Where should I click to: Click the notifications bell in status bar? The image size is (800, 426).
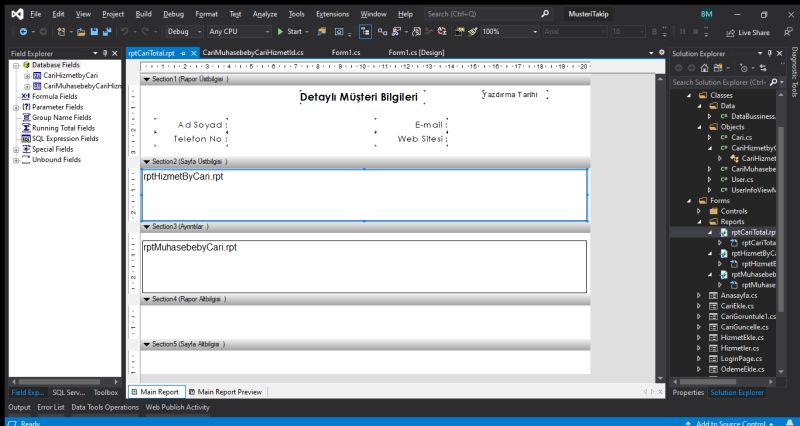coord(791,423)
